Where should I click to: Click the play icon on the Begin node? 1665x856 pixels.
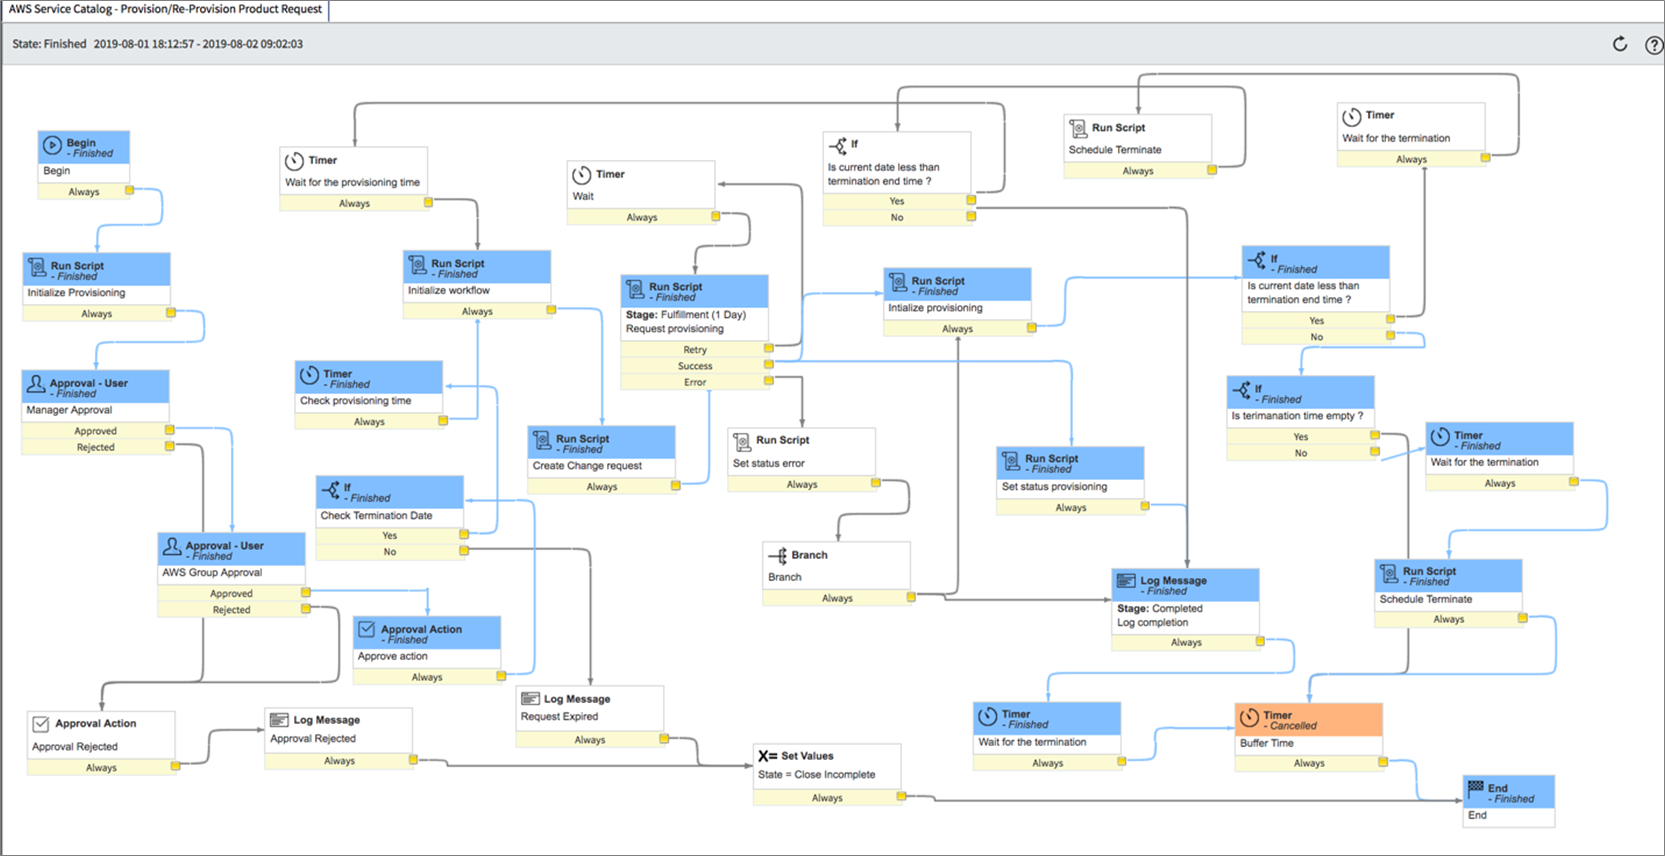coord(52,146)
